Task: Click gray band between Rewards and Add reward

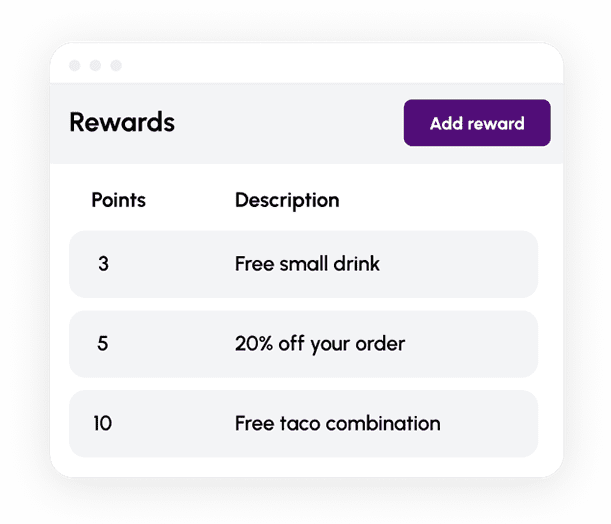Action: pyautogui.click(x=288, y=123)
